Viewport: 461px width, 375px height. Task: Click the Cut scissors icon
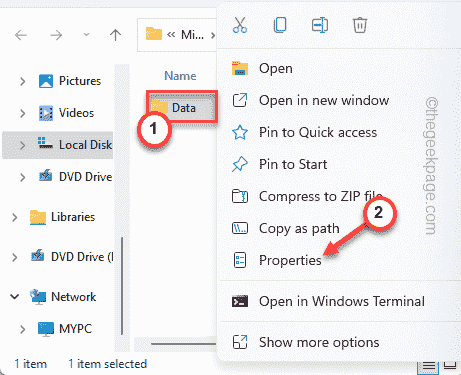click(240, 25)
